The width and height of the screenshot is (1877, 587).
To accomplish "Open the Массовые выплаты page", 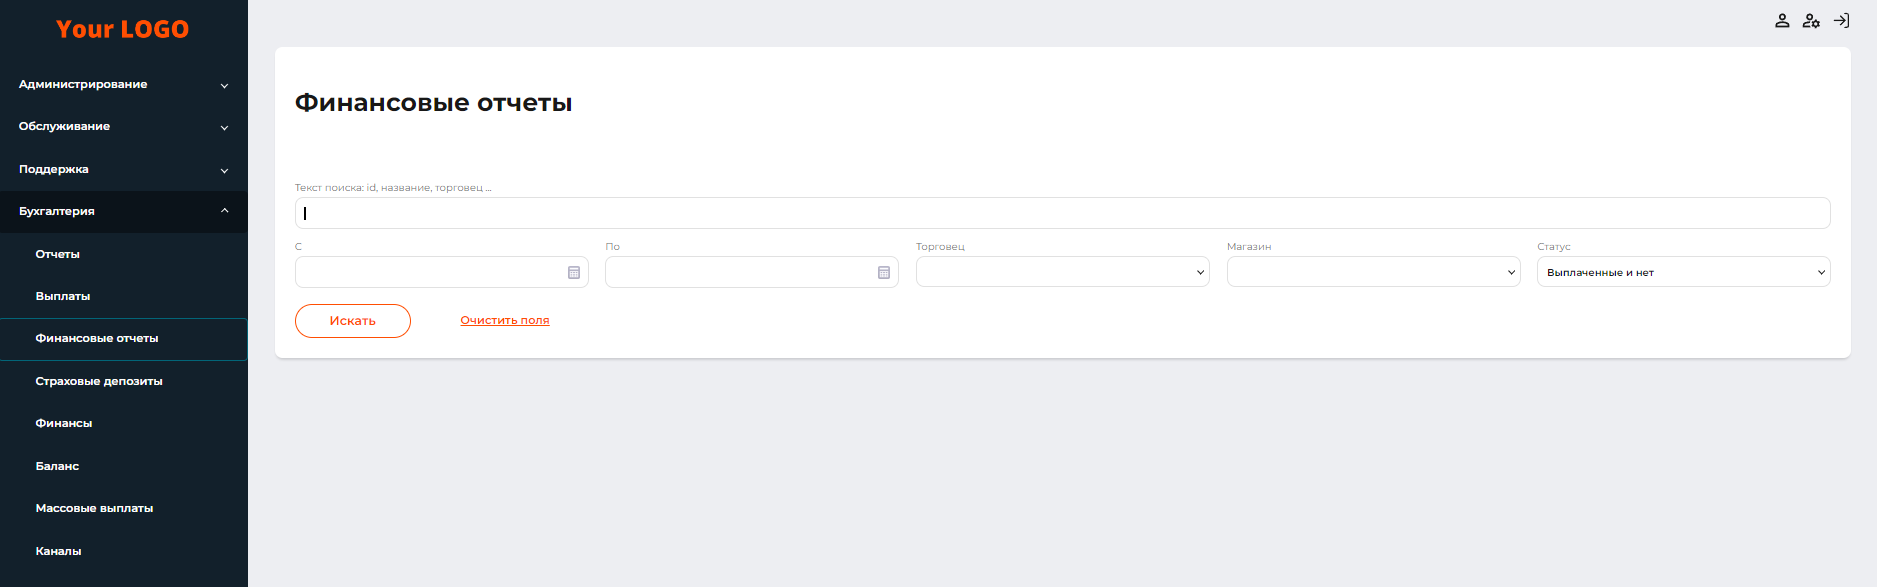I will pyautogui.click(x=94, y=508).
